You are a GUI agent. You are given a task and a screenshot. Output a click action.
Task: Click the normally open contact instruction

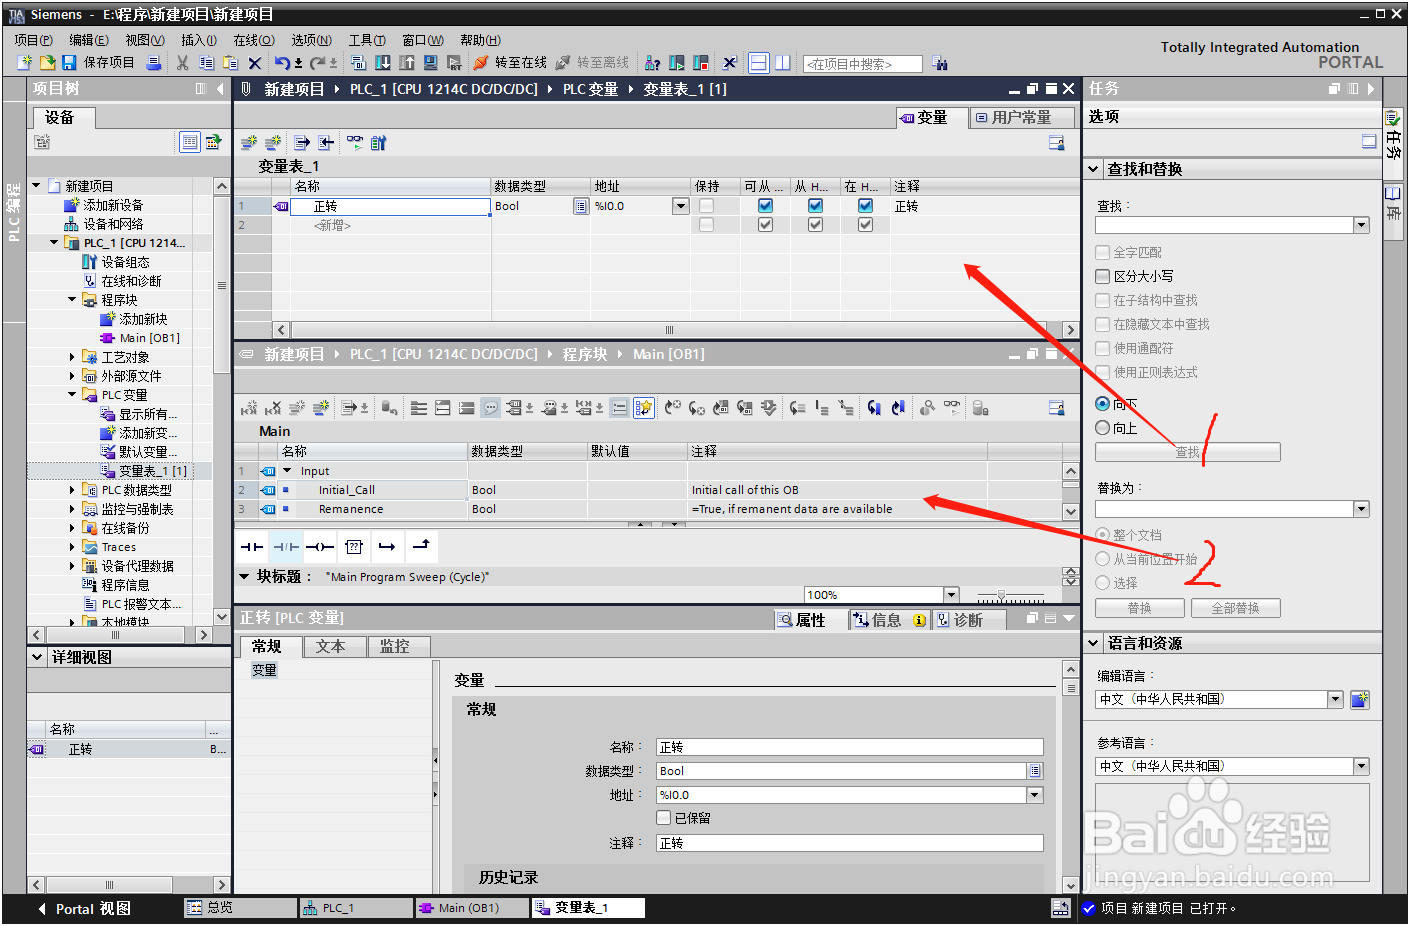[252, 546]
